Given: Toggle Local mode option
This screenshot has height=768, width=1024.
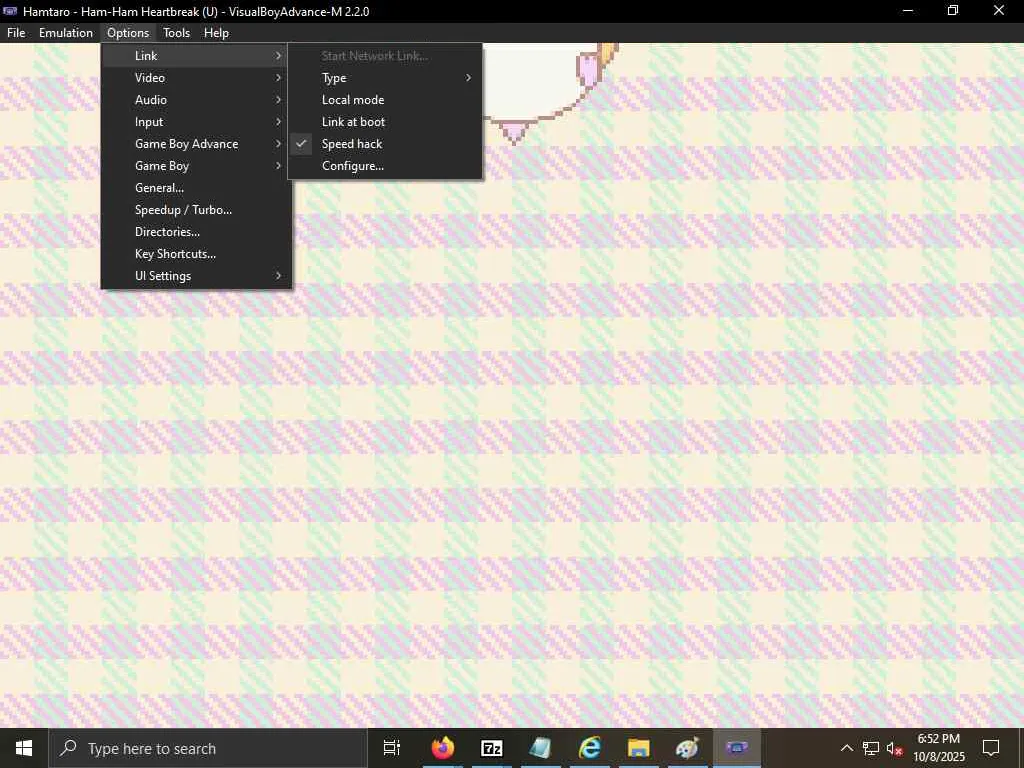Looking at the screenshot, I should point(385,100).
